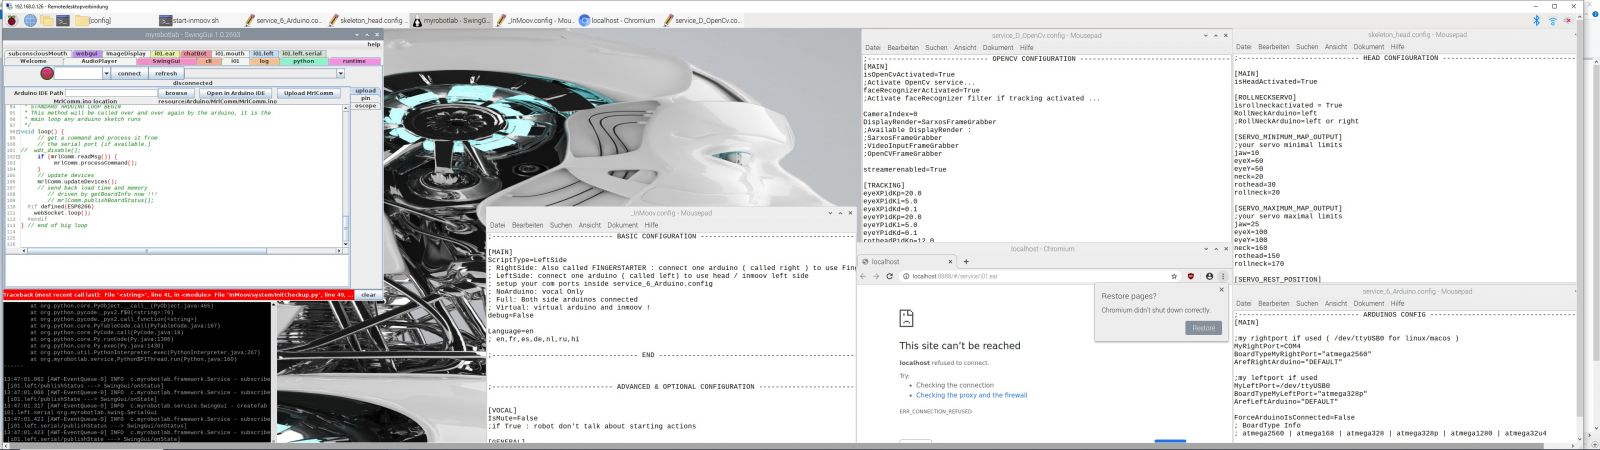Open Datei menu in _InMoov.config Mousepad

pos(497,225)
